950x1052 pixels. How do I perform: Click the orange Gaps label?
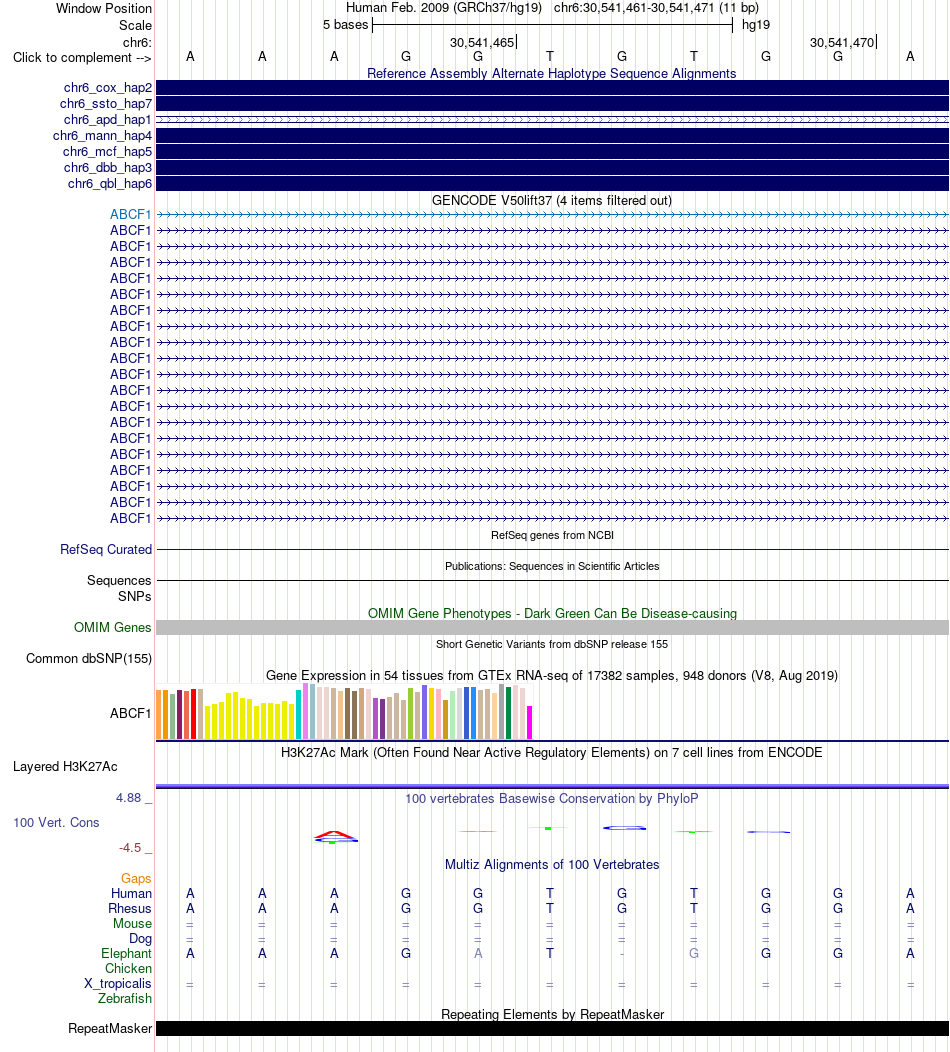[136, 879]
